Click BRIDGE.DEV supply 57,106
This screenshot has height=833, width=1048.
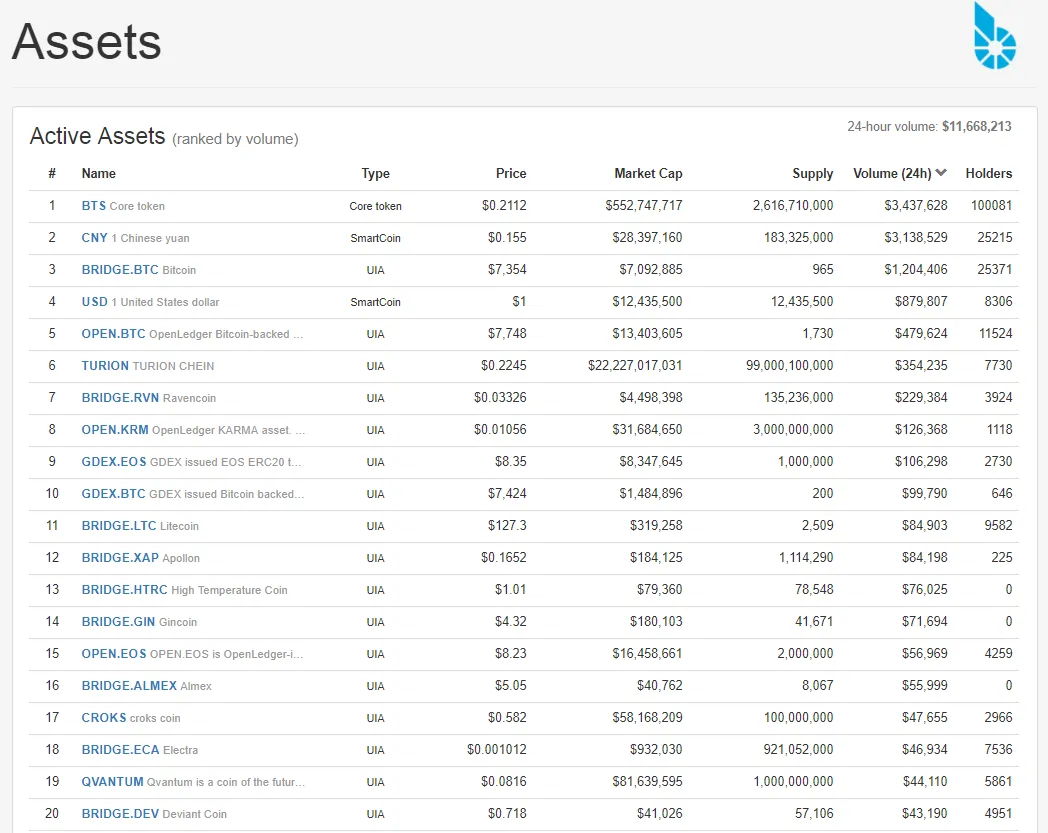coord(814,814)
